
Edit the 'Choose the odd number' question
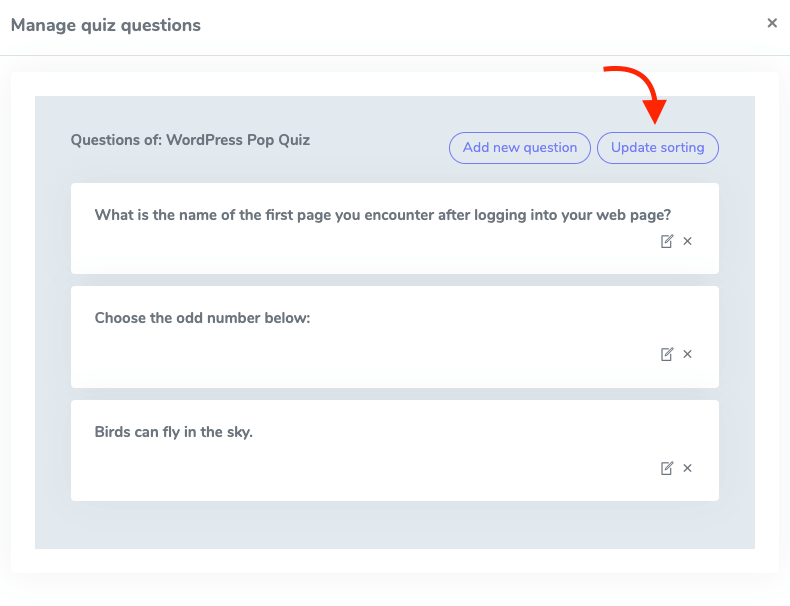667,354
